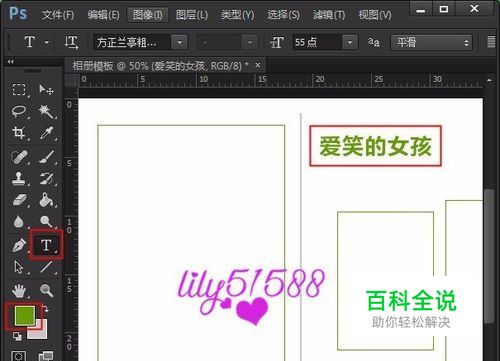Toggle Quick Mask mode

(x=19, y=356)
